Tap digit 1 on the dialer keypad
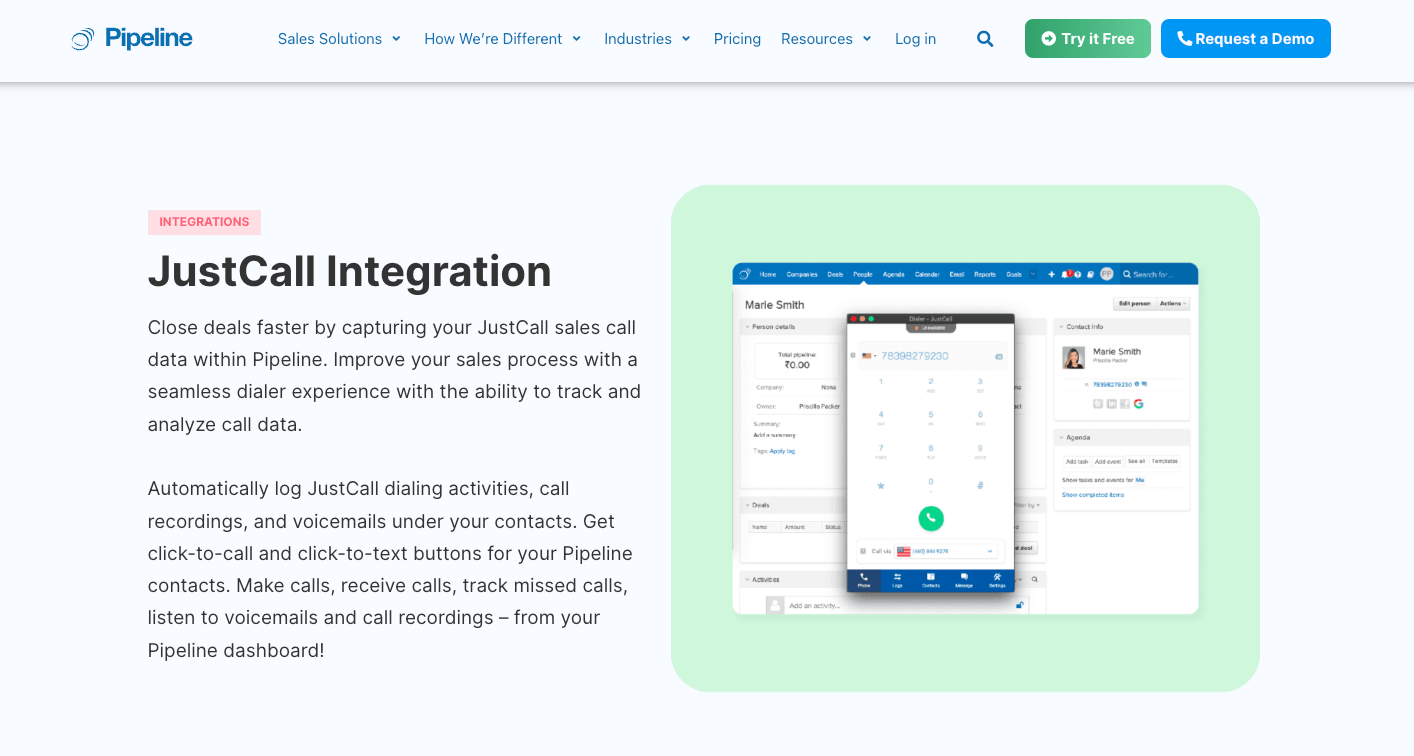The width and height of the screenshot is (1414, 756). click(881, 381)
